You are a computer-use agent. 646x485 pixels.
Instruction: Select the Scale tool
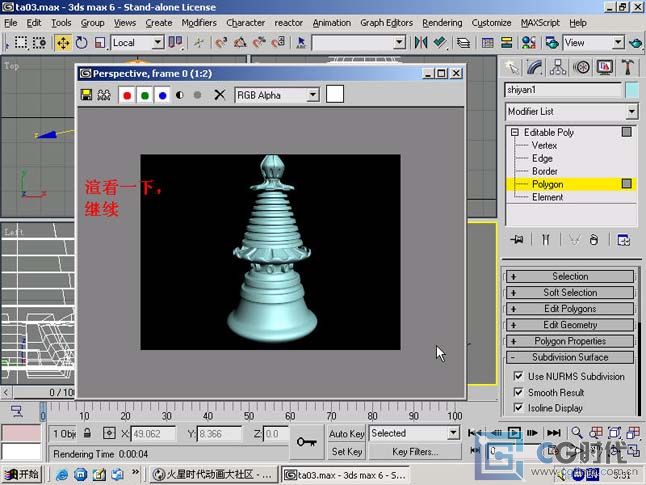point(100,43)
